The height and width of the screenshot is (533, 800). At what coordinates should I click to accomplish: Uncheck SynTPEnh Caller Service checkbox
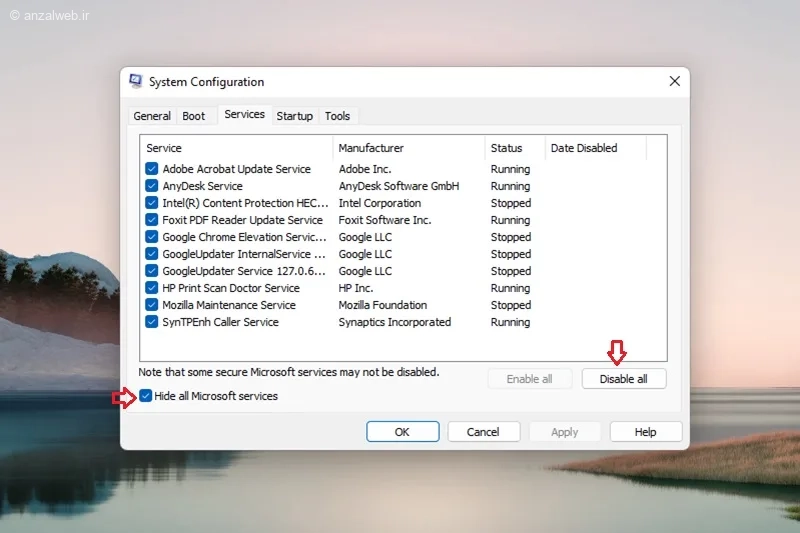pos(152,322)
